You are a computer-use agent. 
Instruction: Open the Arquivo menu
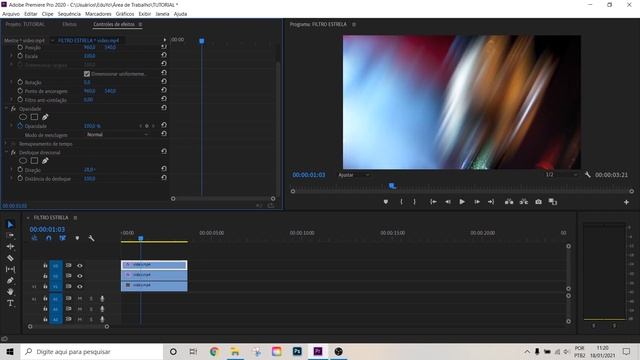point(11,14)
